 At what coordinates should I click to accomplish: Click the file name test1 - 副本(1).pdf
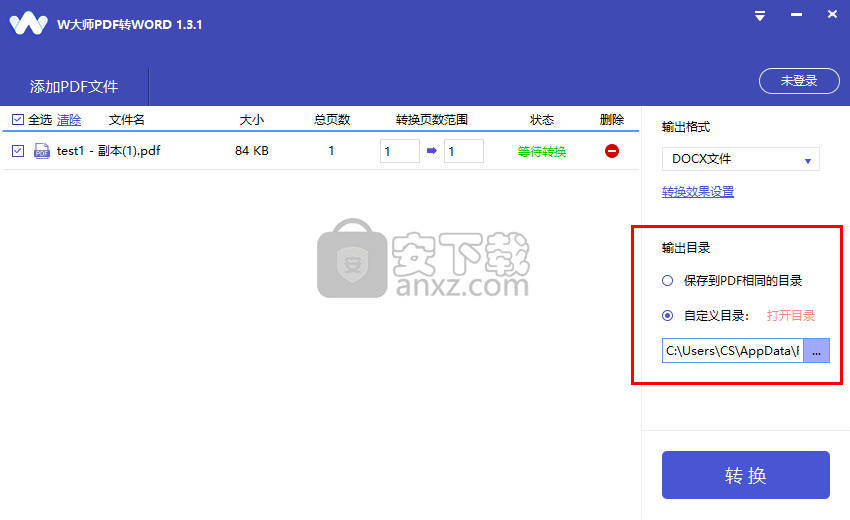pos(108,151)
